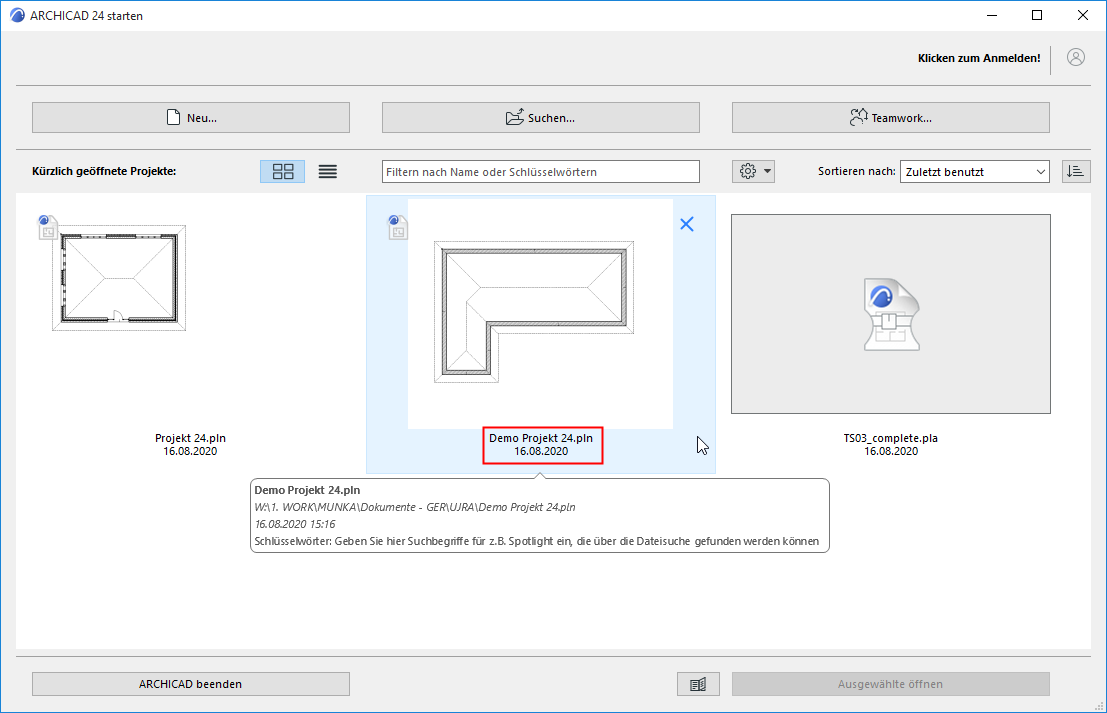Click the Suchen... button
The image size is (1107, 713).
[x=541, y=118]
